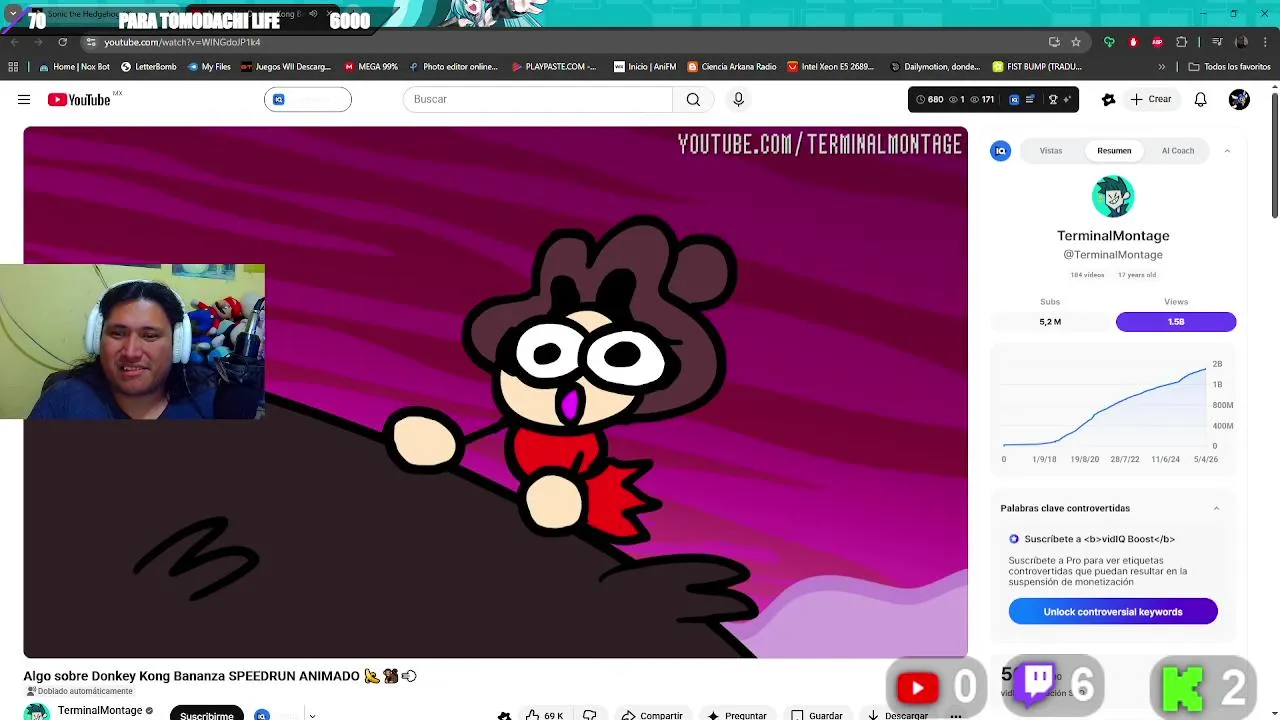Select the Subs 5,2 M metric
This screenshot has height=720, width=1280.
tap(1050, 322)
